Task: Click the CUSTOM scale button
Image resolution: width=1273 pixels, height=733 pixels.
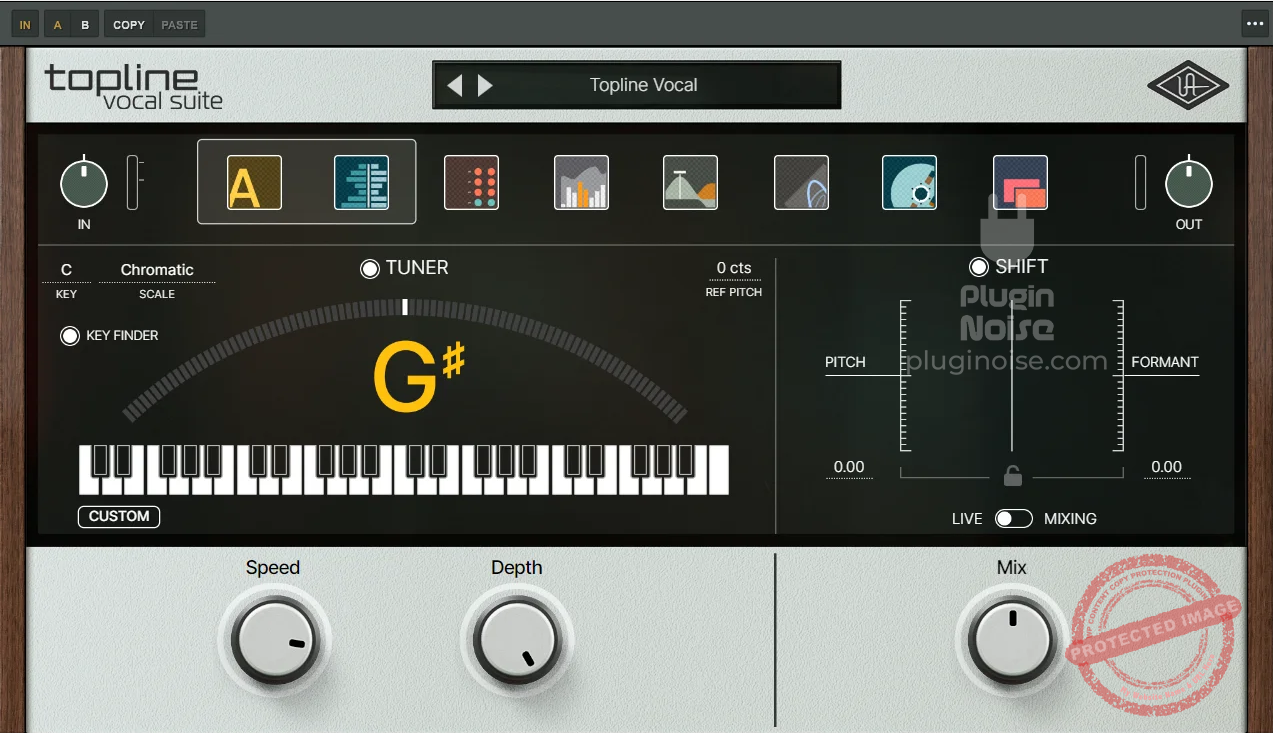Action: [119, 516]
